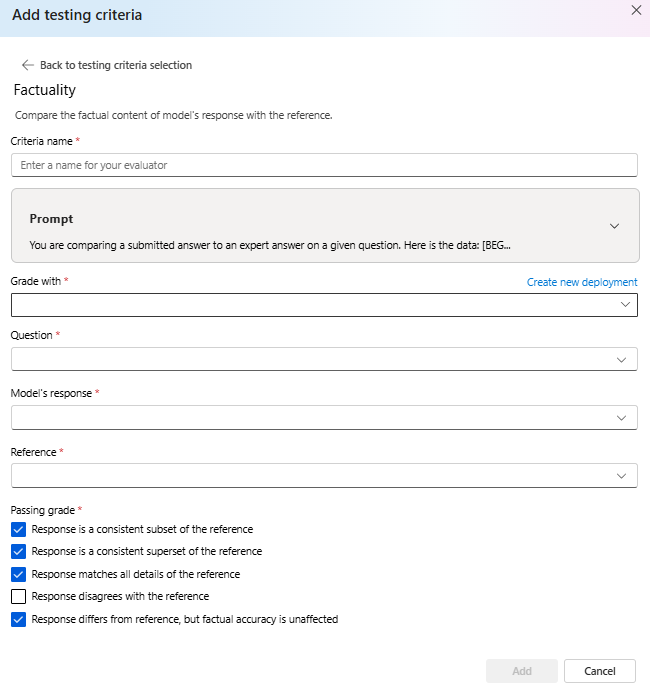Uncheck Response is a consistent subset
The image size is (650, 690).
[18, 529]
